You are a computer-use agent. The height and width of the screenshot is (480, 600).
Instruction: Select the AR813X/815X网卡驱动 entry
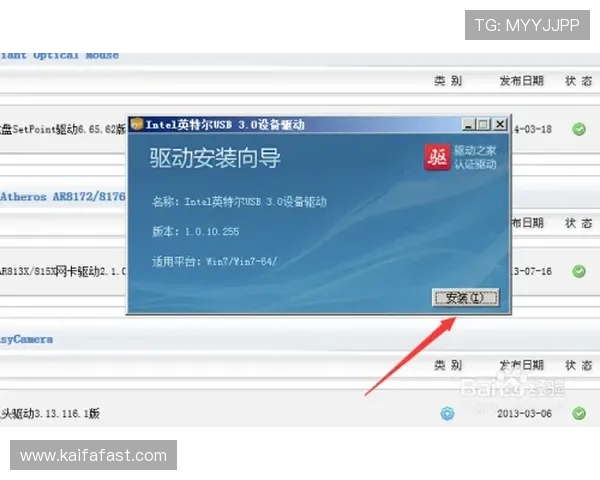coord(63,271)
